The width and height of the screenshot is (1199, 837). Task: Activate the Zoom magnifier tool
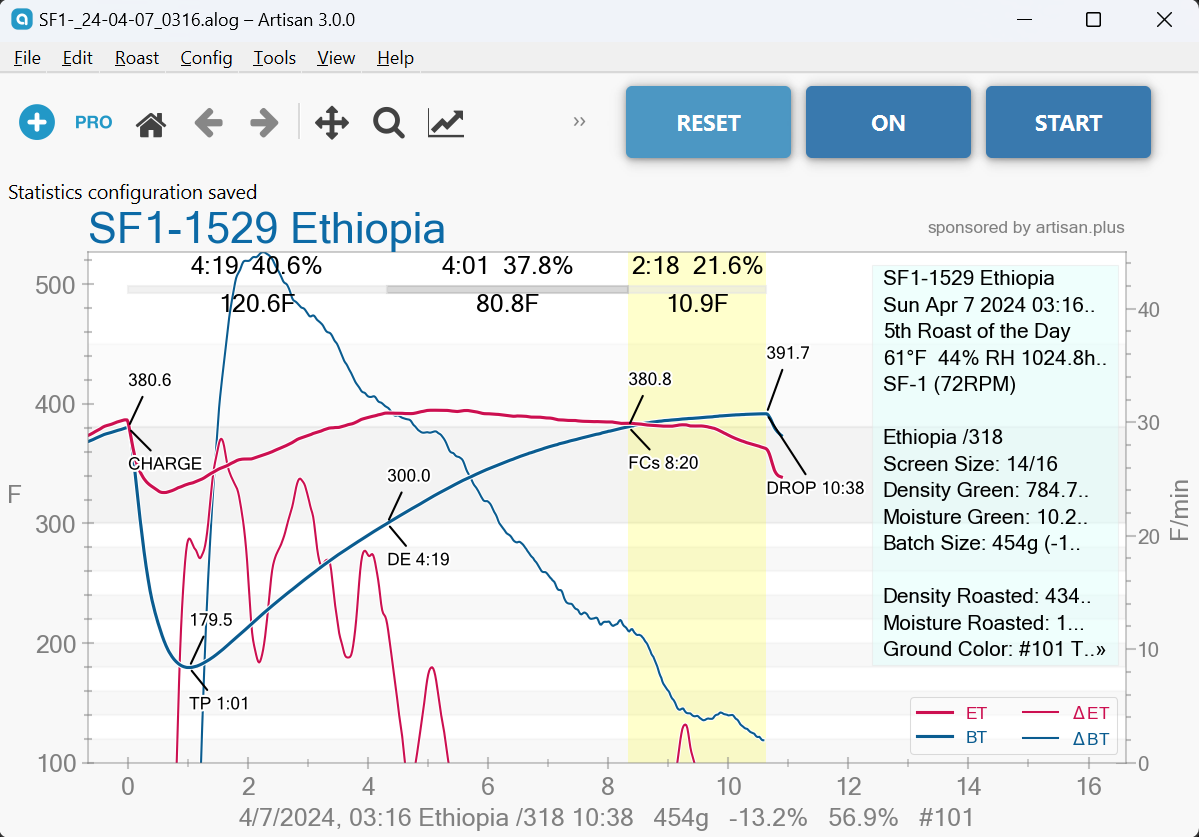tap(388, 122)
